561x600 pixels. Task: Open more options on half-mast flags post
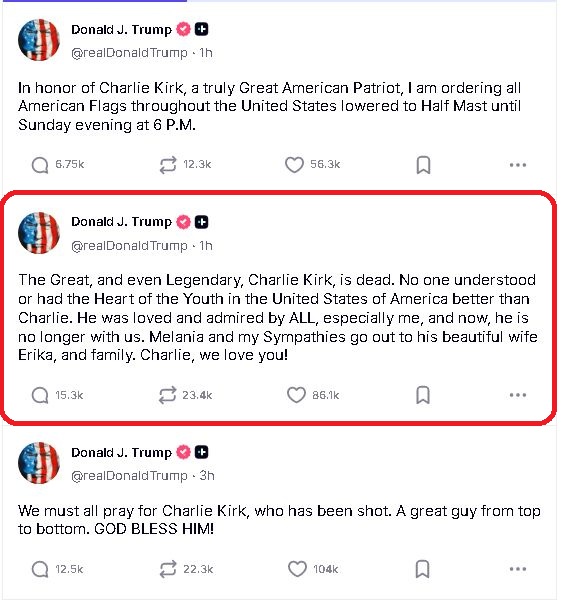pyautogui.click(x=518, y=165)
